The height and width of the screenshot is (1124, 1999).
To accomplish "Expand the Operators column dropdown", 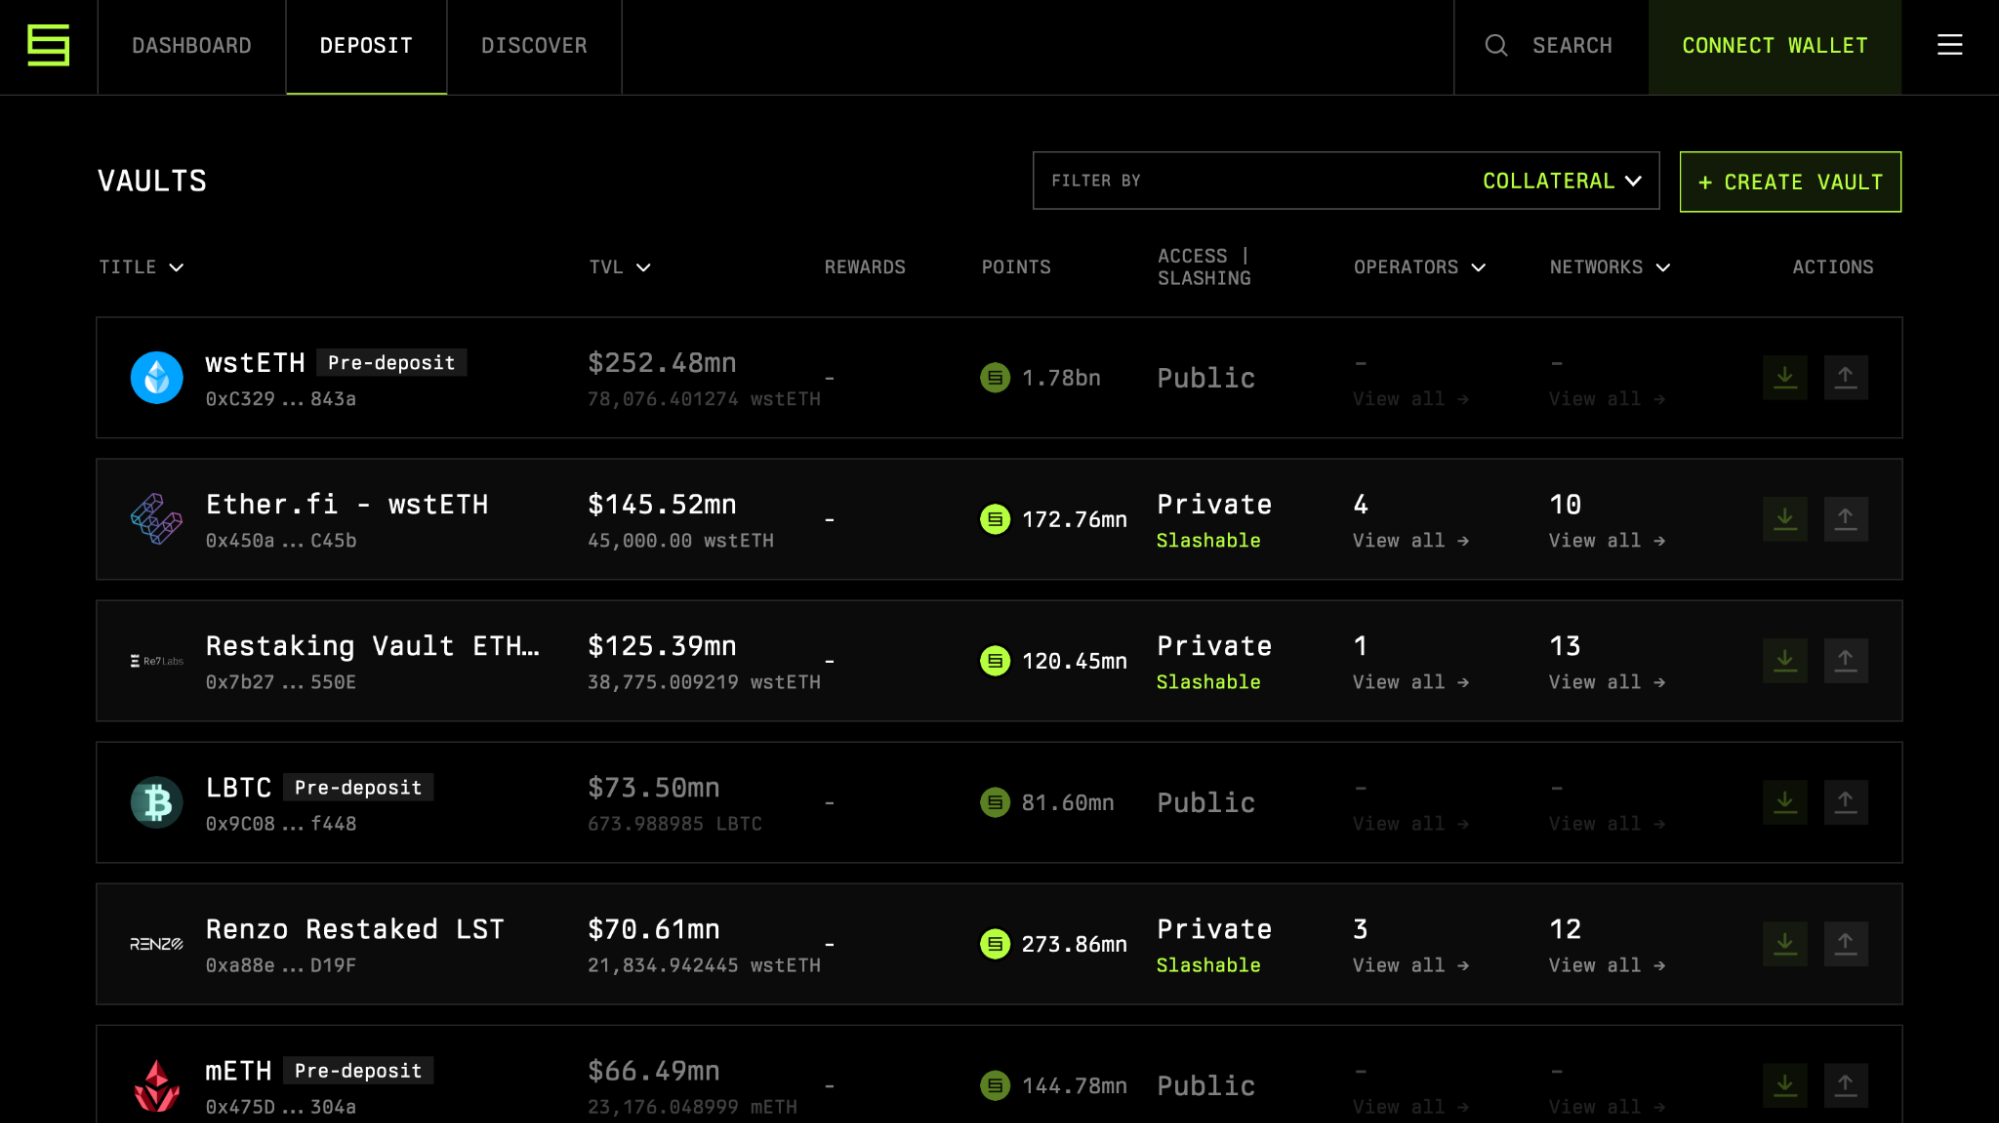I will pos(1418,267).
